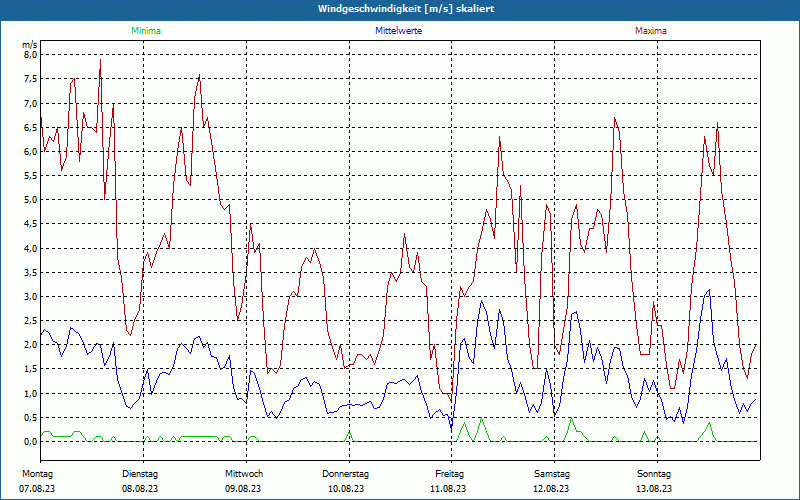Click the 12.08.23 date label
This screenshot has height=500, width=800.
coord(551,489)
